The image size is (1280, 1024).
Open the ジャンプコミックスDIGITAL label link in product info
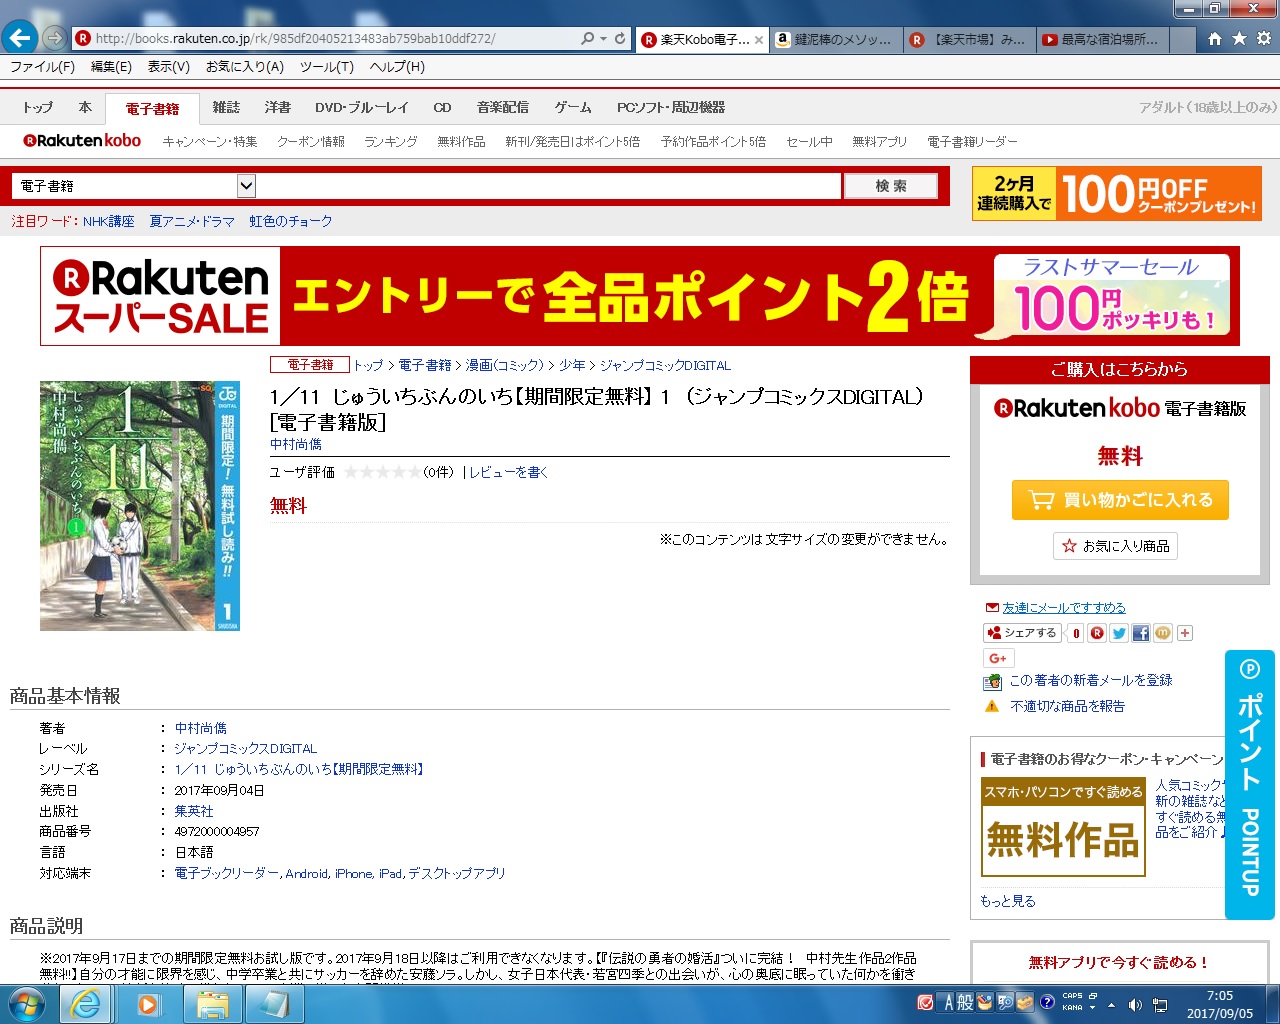click(245, 749)
